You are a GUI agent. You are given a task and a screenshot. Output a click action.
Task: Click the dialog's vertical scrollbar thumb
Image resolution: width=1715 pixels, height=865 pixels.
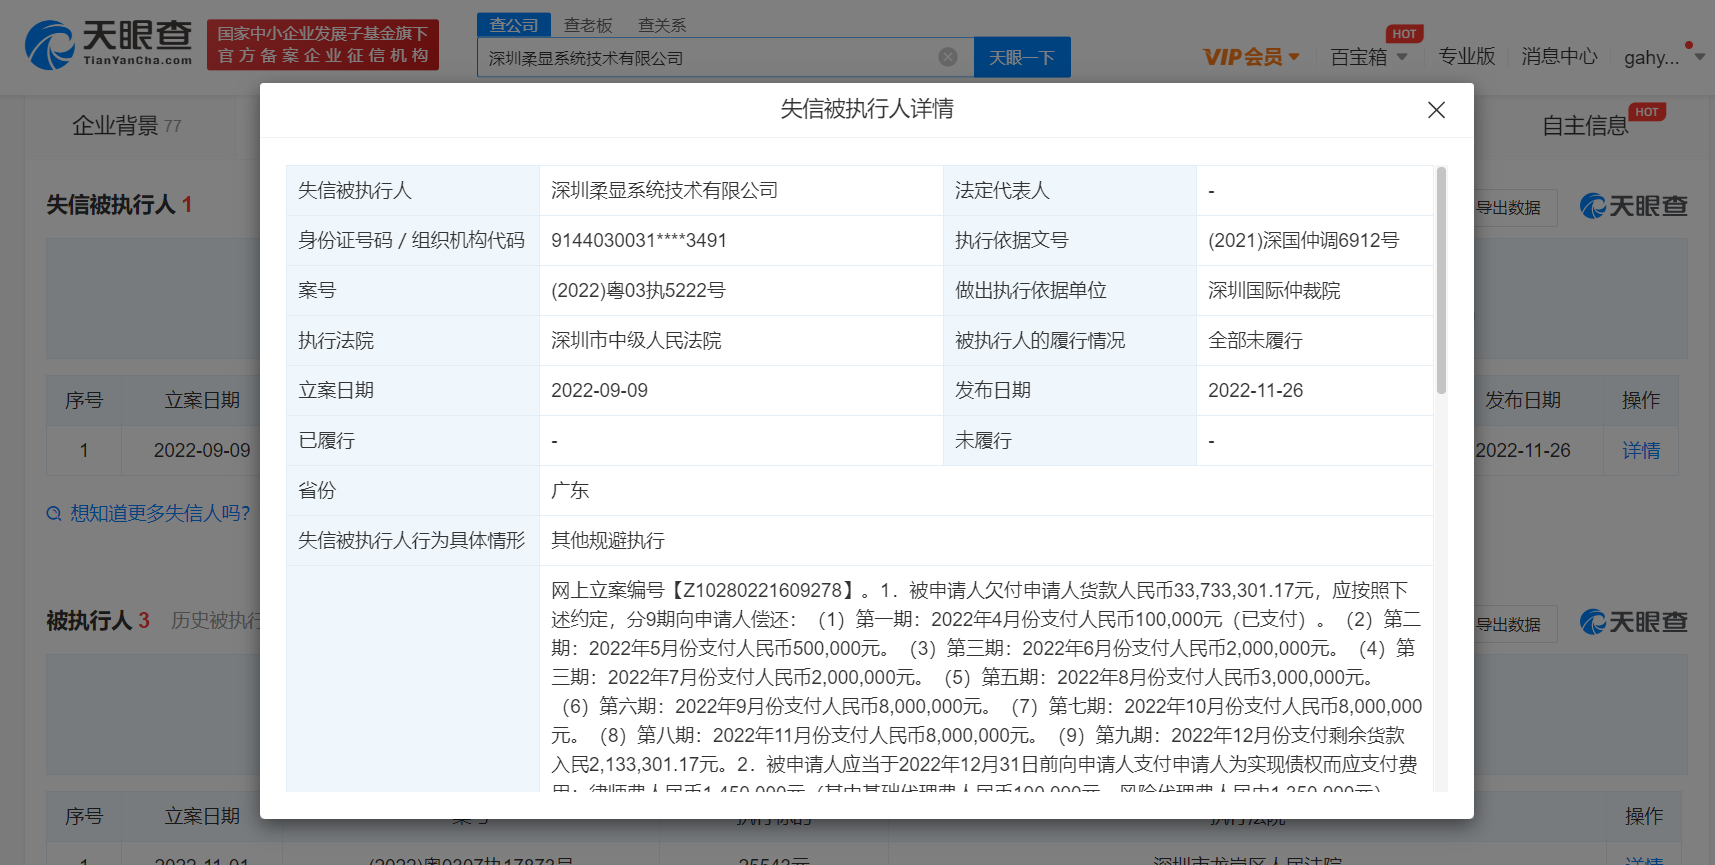(x=1441, y=280)
